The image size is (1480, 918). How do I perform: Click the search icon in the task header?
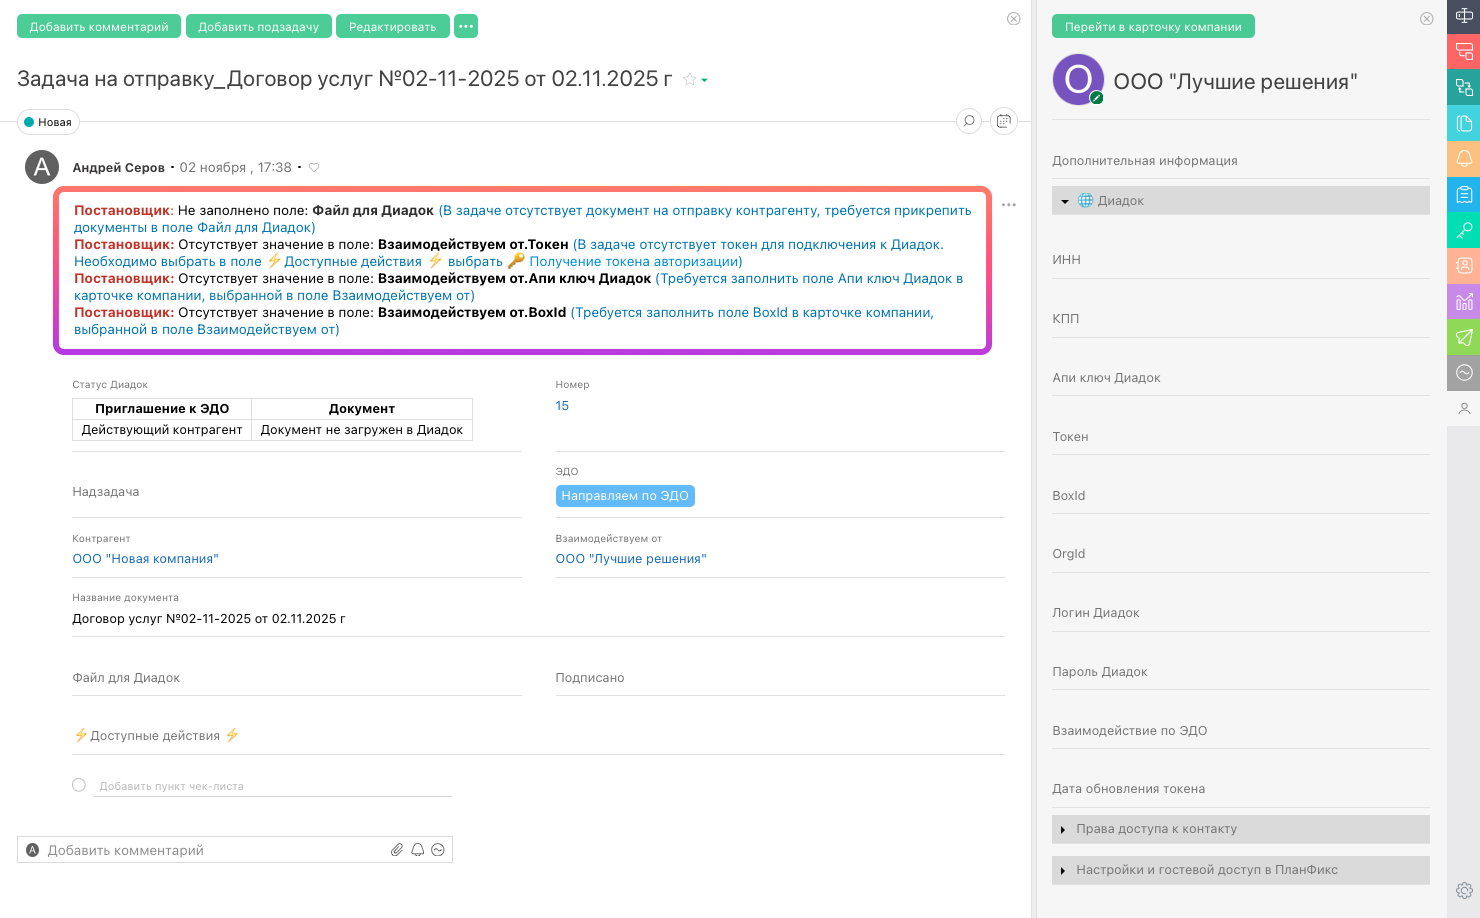point(968,121)
